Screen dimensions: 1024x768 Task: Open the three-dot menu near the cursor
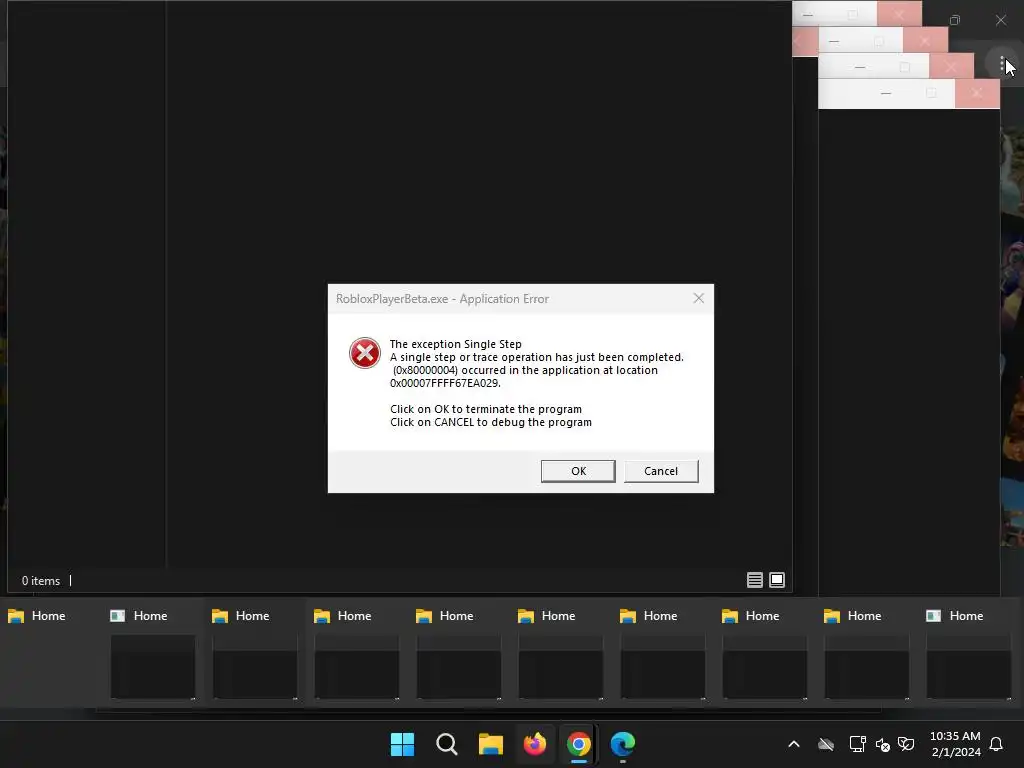(1002, 64)
